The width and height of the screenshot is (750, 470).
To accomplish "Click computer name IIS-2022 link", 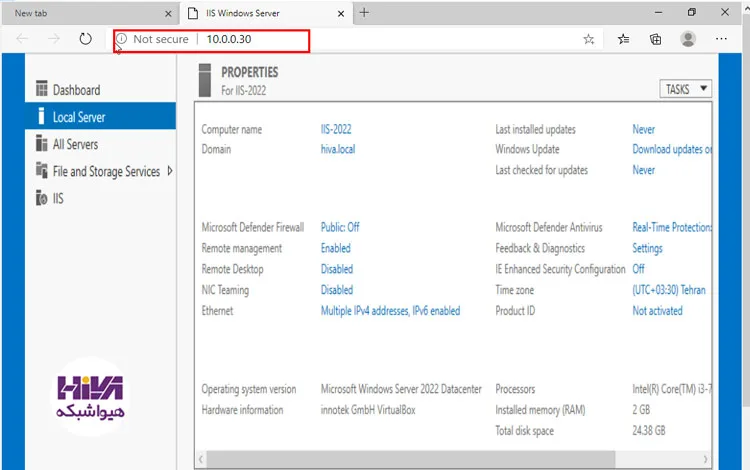I will (x=336, y=129).
